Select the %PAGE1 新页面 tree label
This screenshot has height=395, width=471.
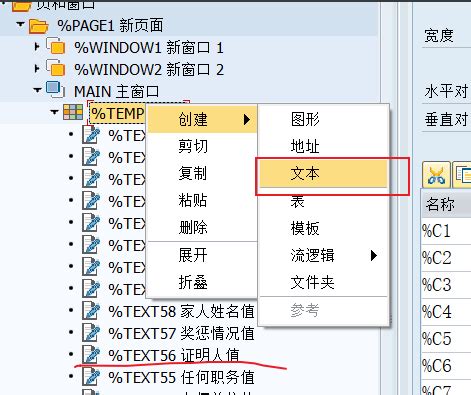pos(110,26)
